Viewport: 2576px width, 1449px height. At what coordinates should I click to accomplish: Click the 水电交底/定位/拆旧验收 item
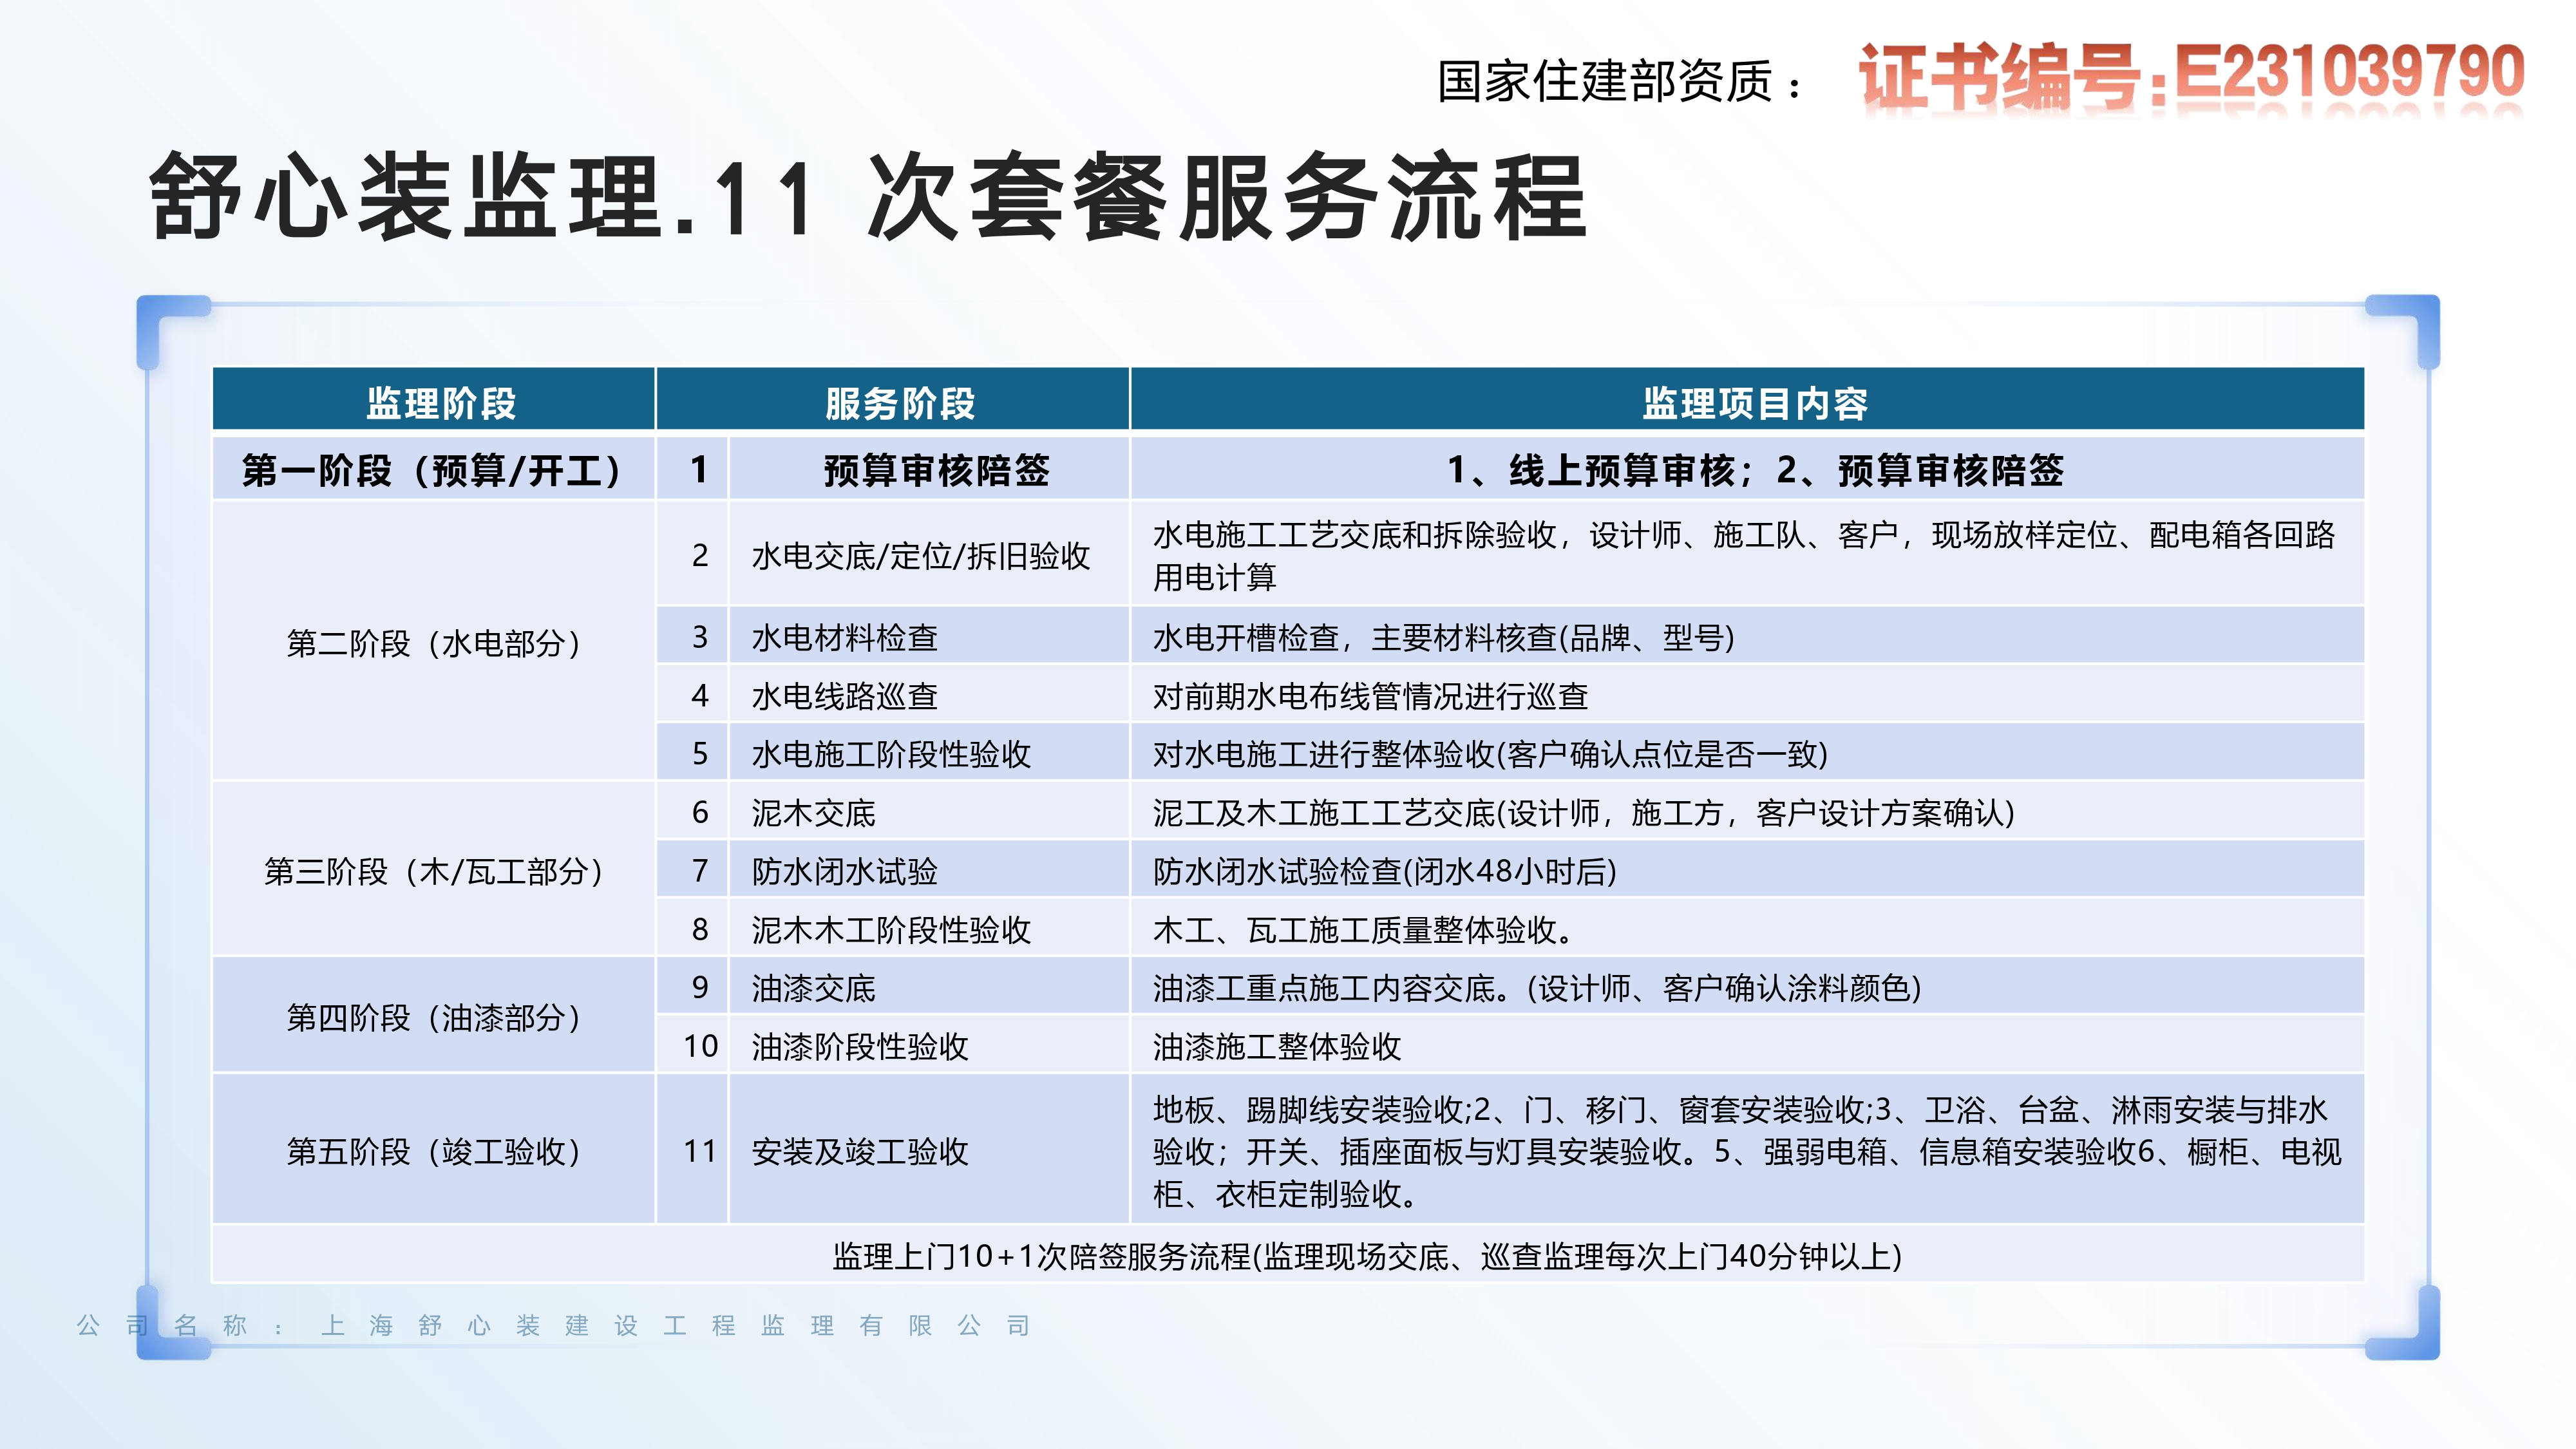920,556
